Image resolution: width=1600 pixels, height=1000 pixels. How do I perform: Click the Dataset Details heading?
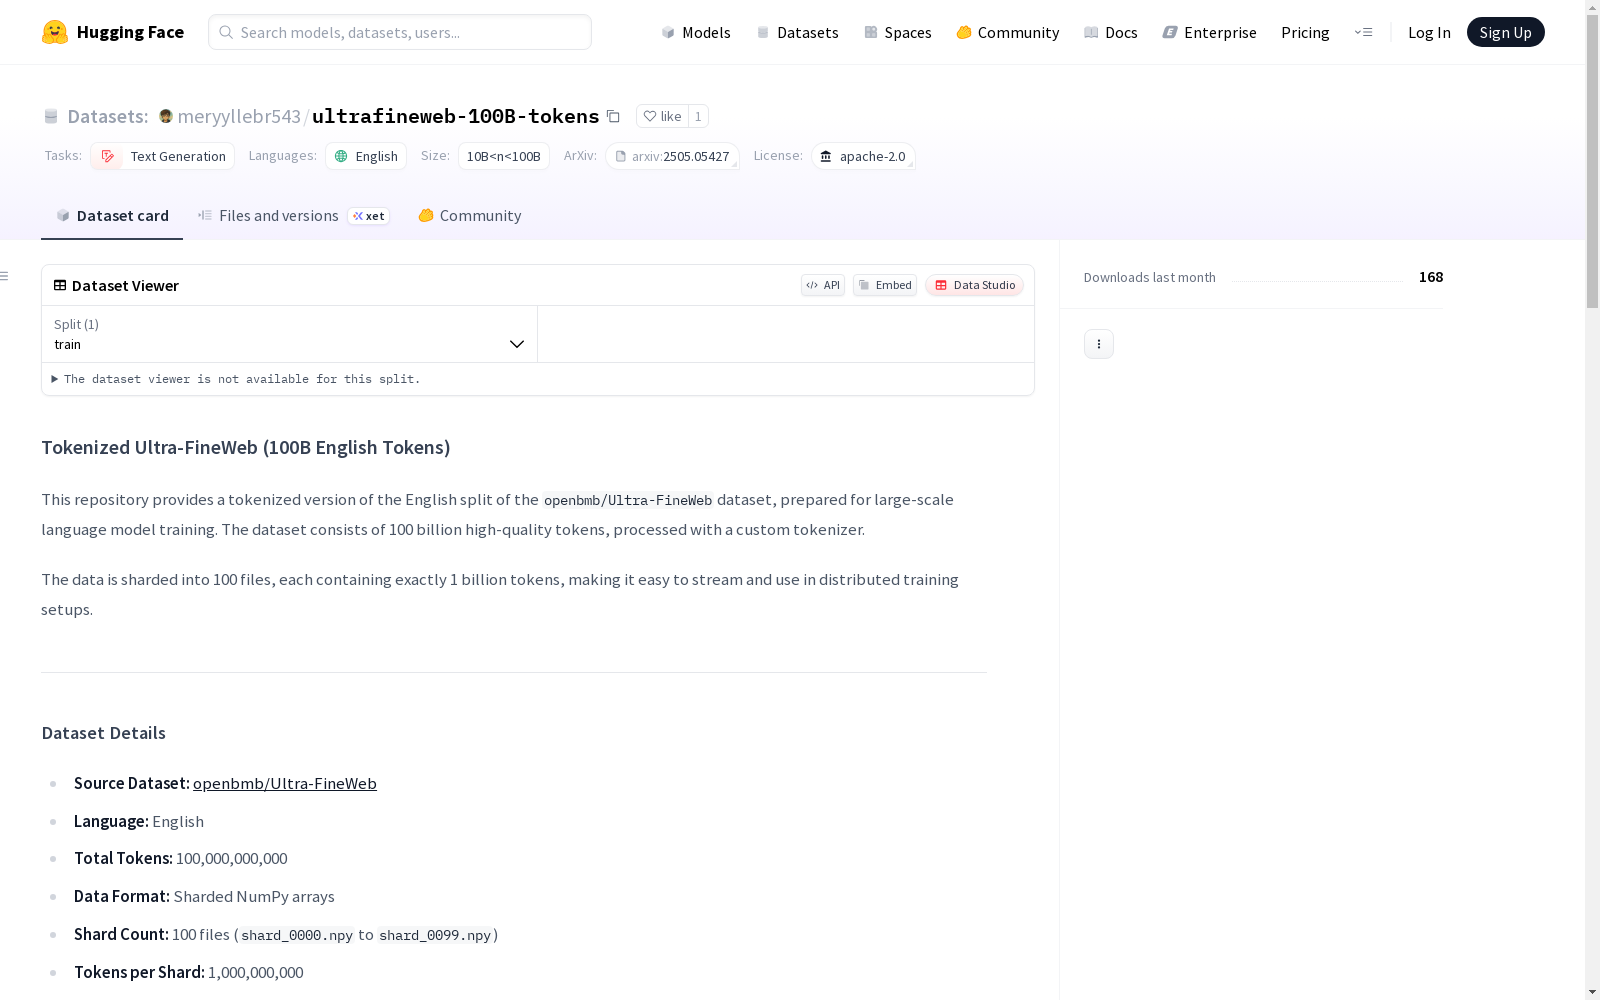(x=104, y=733)
